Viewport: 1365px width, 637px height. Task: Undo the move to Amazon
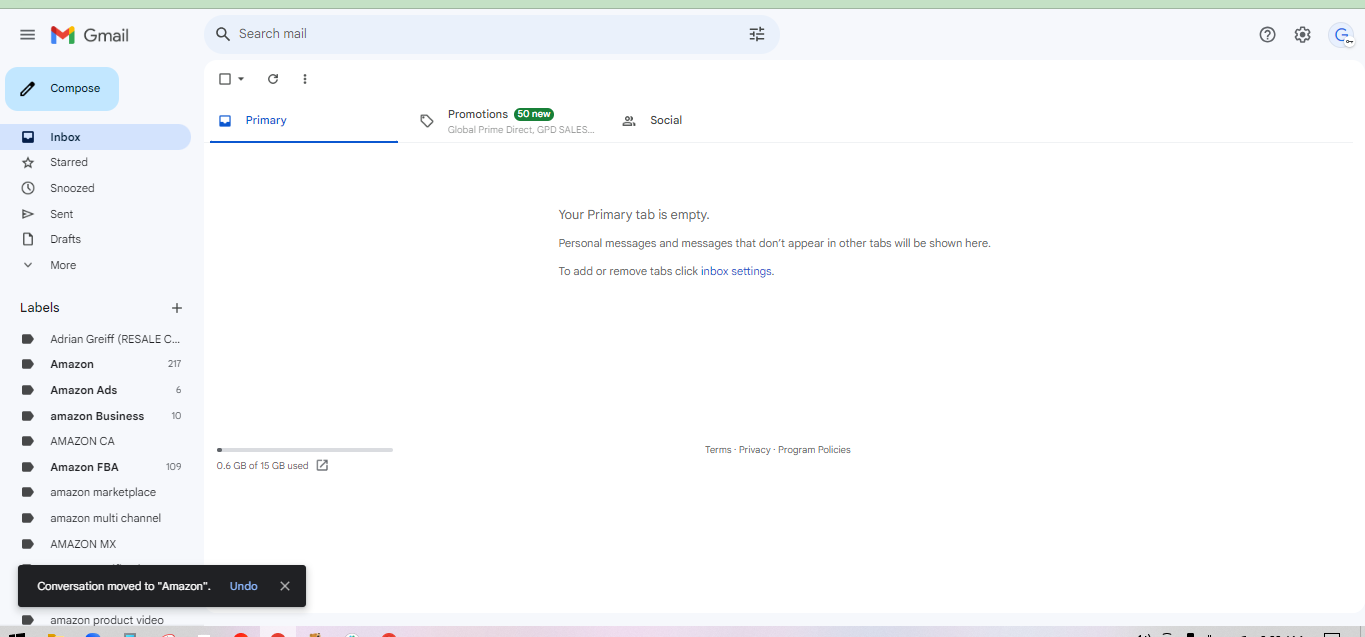tap(243, 586)
